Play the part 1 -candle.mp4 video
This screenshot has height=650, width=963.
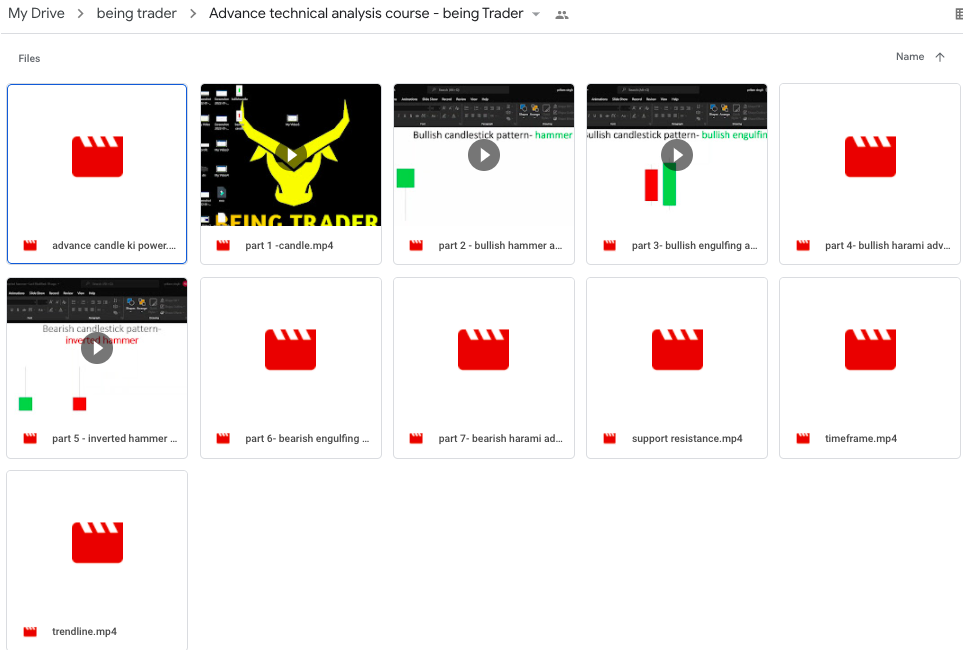tap(291, 155)
